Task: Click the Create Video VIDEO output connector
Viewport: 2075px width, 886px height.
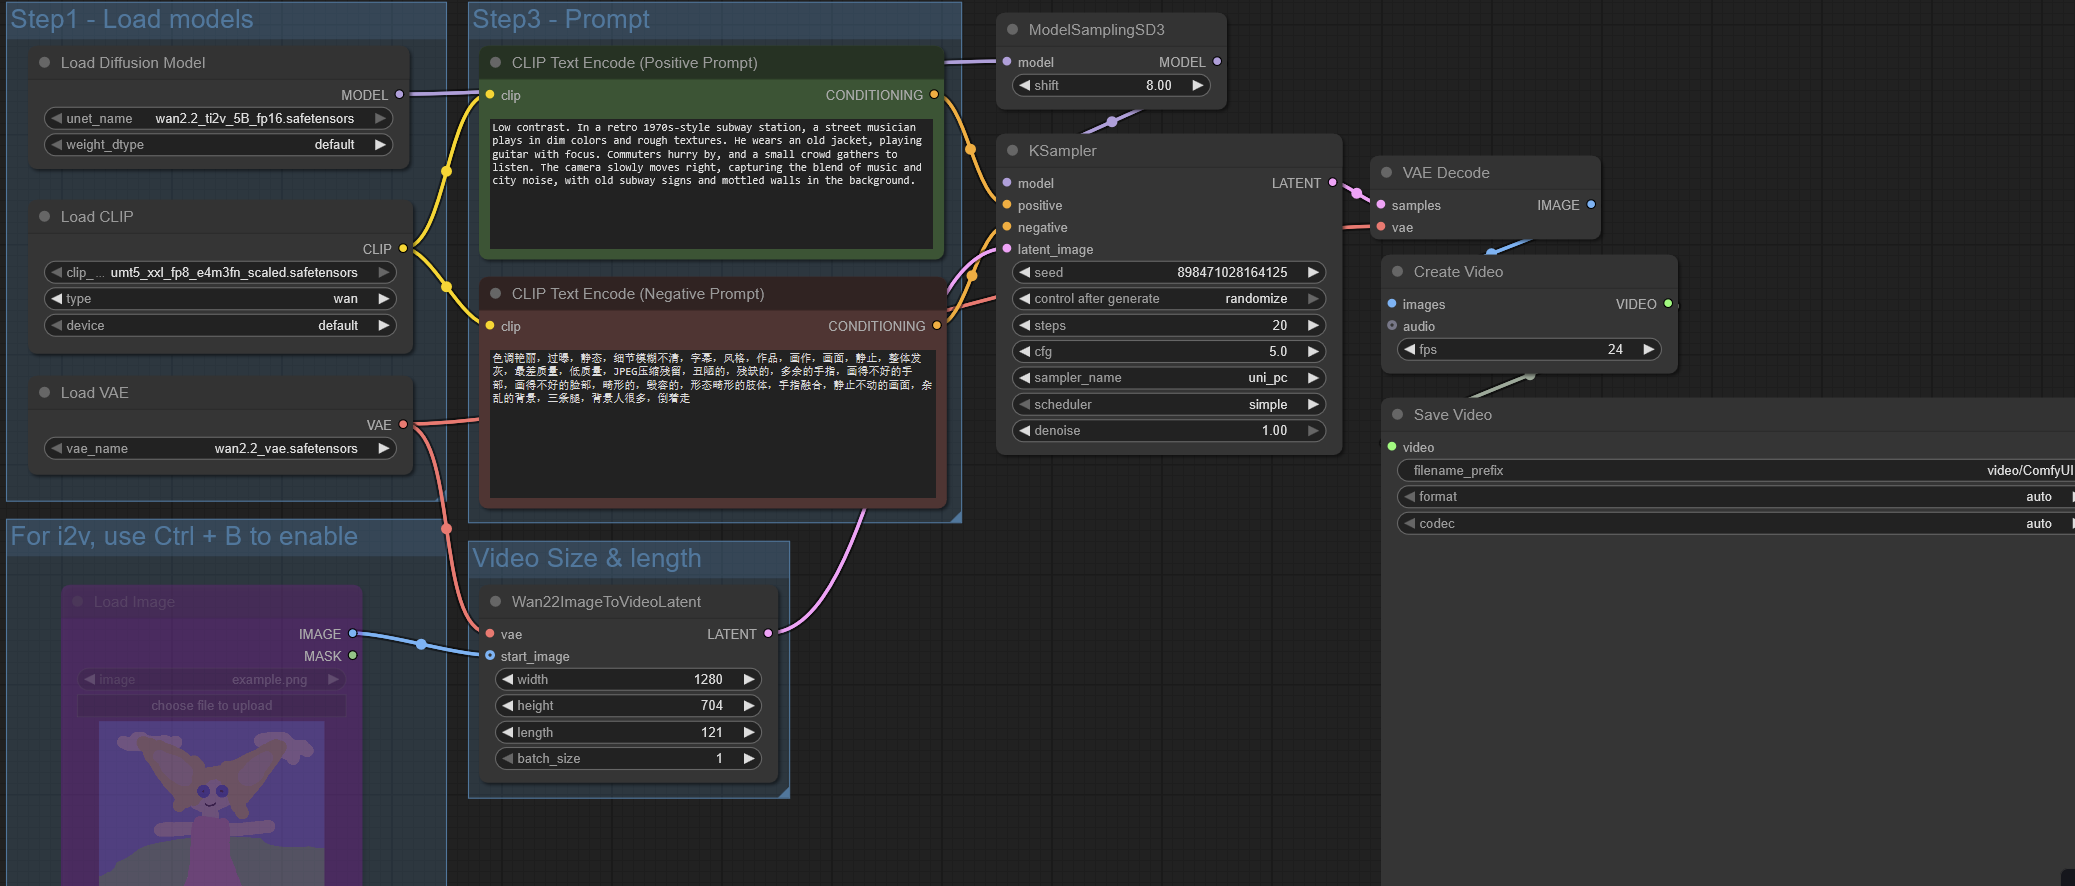Action: coord(1668,304)
